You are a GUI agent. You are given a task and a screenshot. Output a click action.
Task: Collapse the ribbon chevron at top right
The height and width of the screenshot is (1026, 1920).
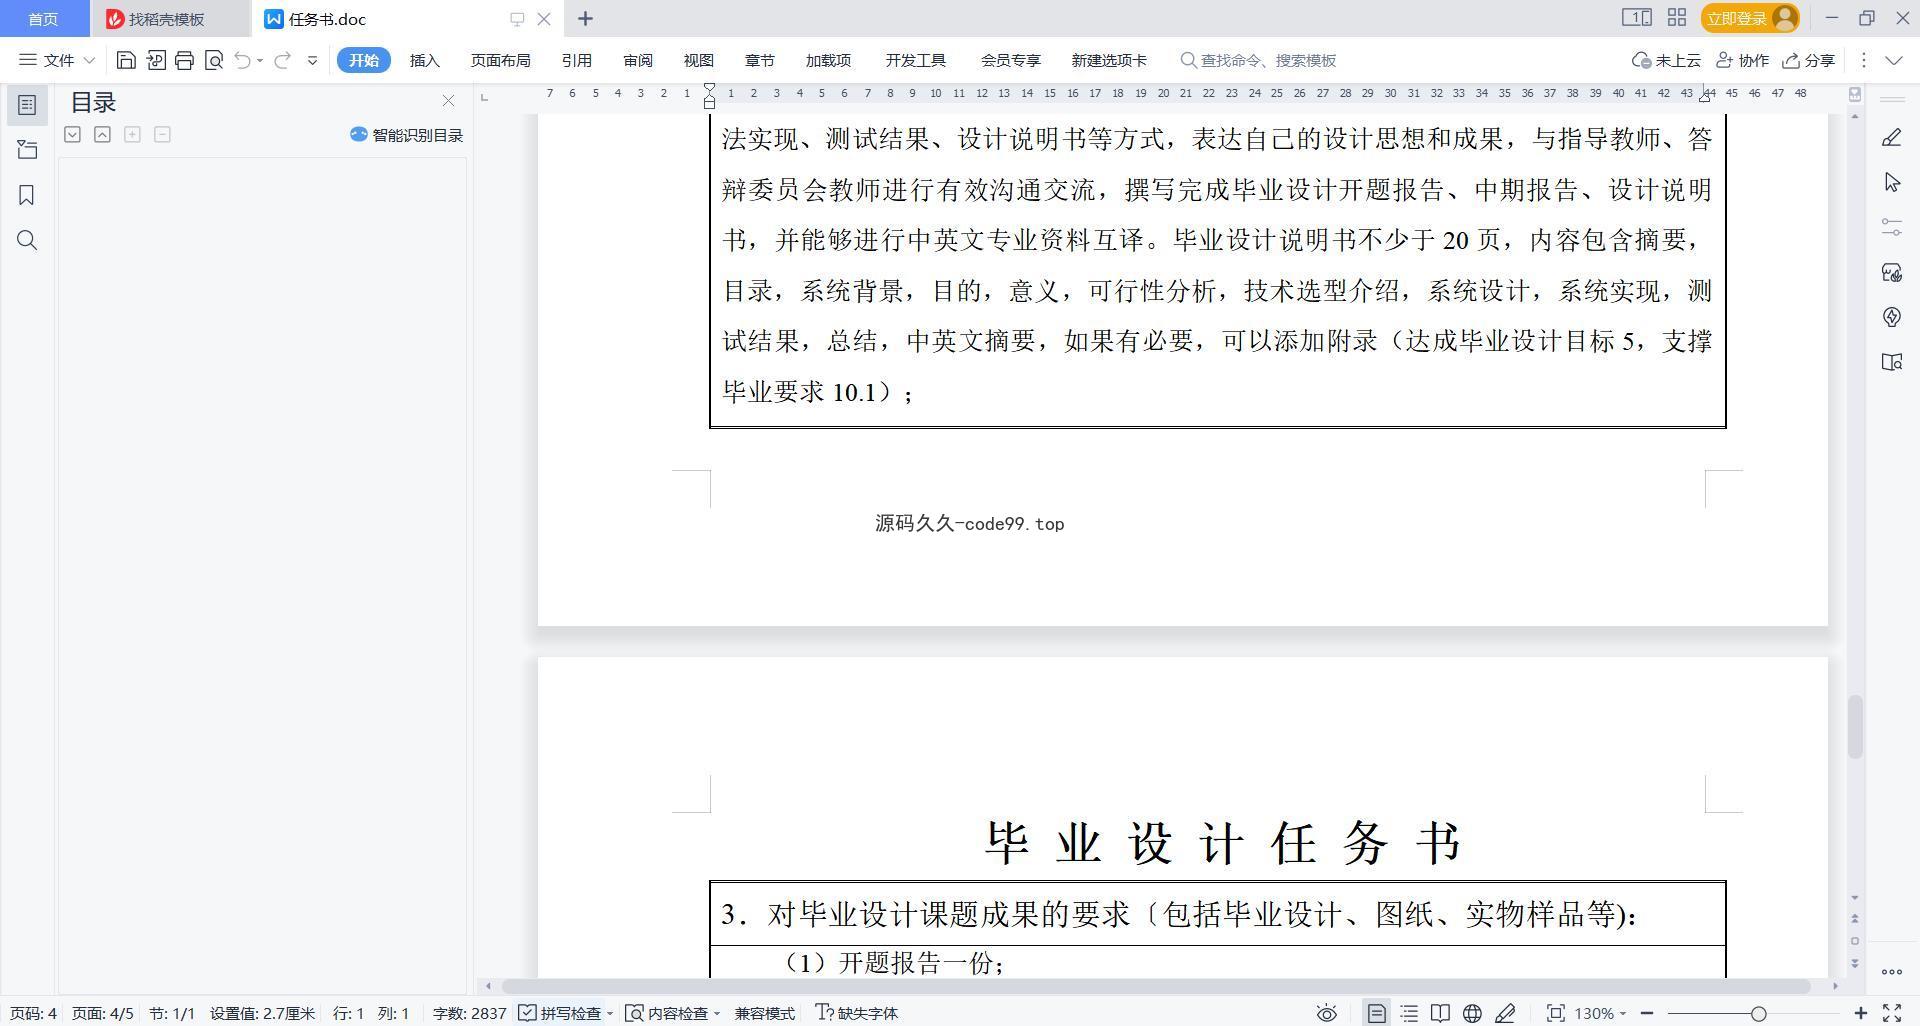(1893, 60)
